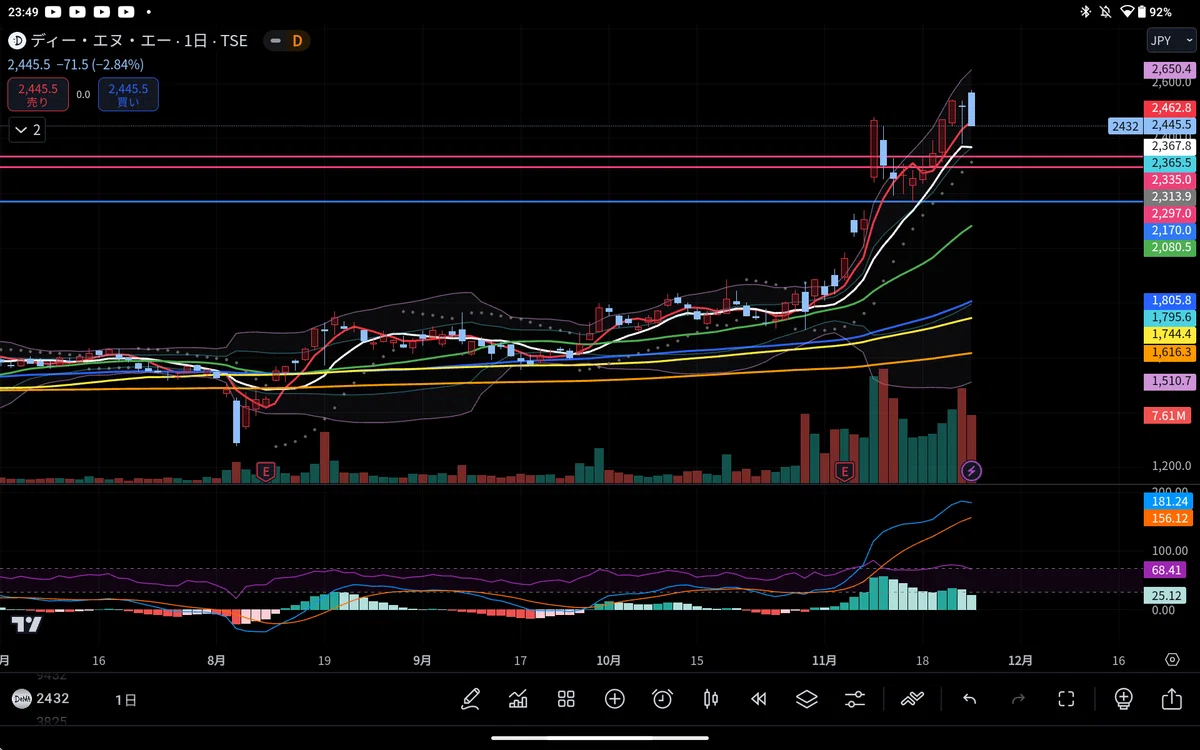Tap the yellow 1,744.4 price label
Image resolution: width=1200 pixels, height=750 pixels.
(1170, 334)
